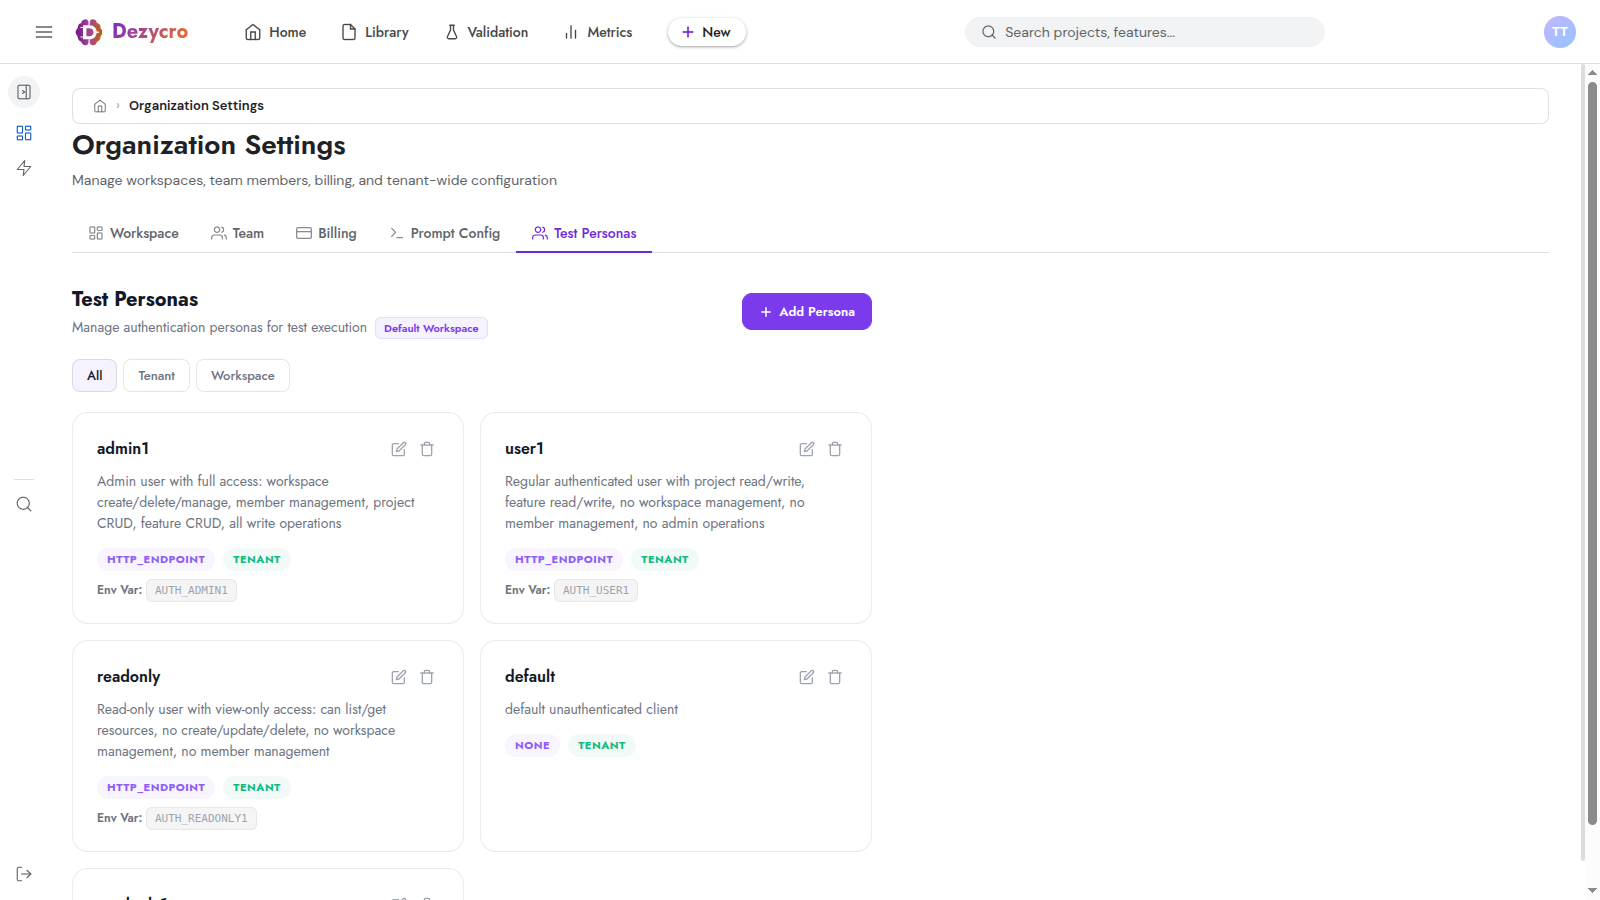Click the Dezycro logo

(x=131, y=32)
